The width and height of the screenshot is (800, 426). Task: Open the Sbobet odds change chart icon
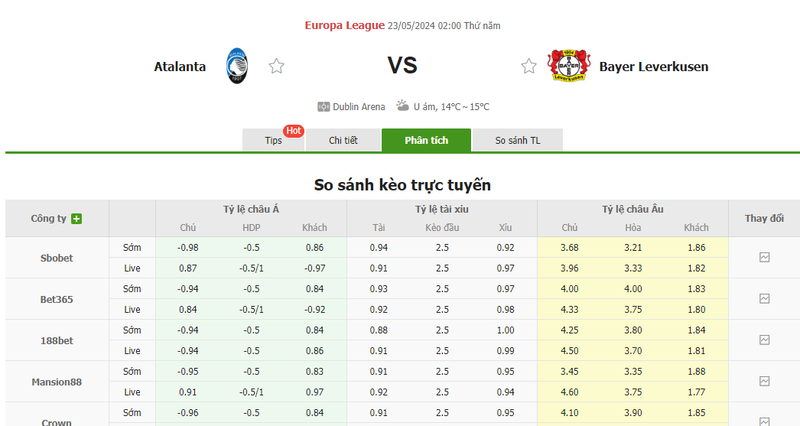pos(764,258)
